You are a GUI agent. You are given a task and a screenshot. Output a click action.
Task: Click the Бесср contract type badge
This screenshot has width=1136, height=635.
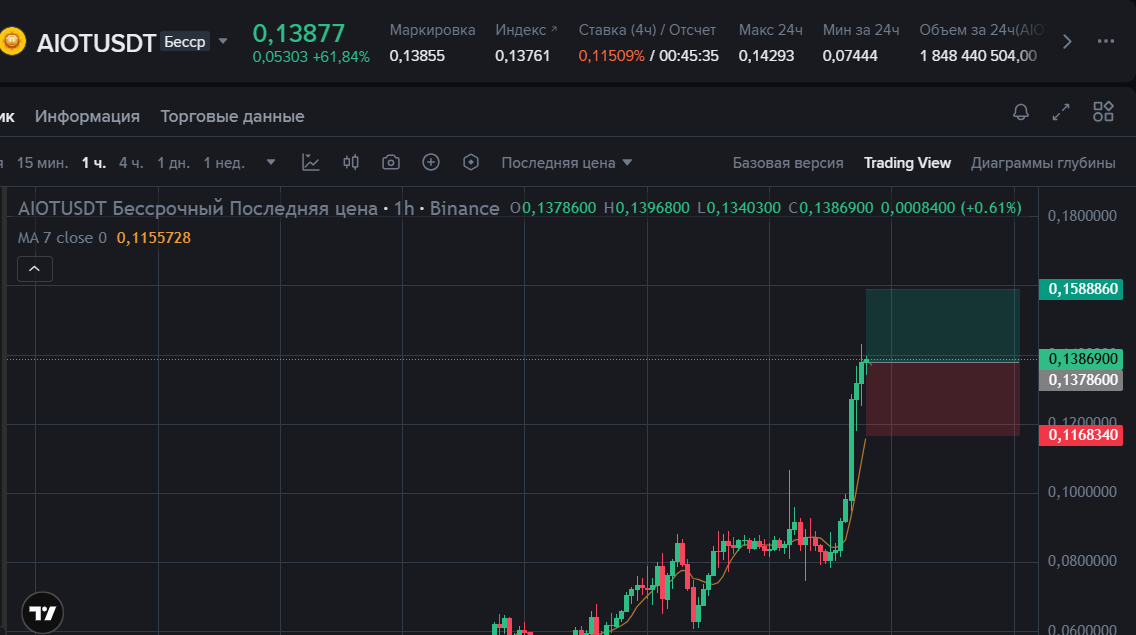click(x=185, y=42)
